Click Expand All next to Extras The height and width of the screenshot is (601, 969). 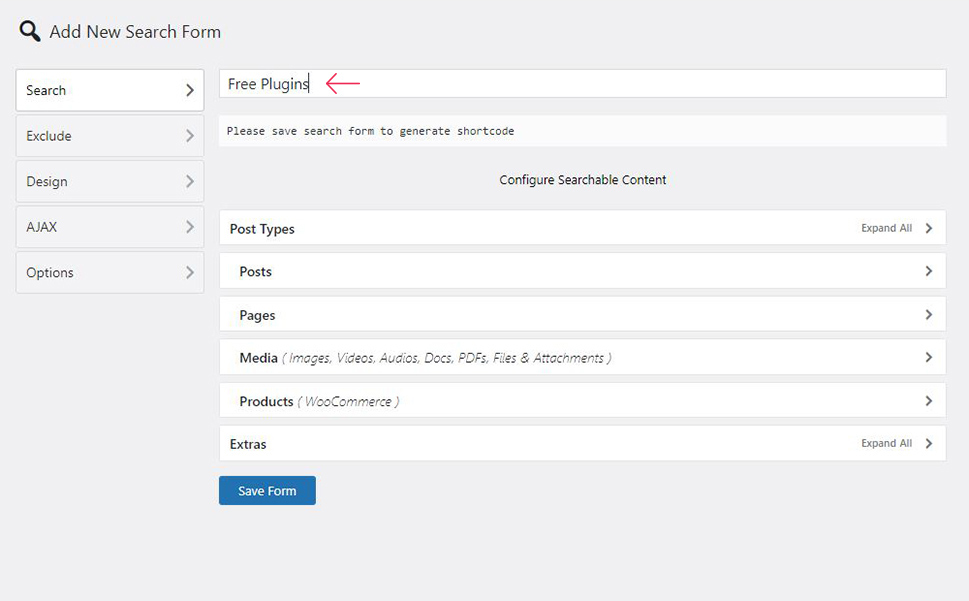tap(886, 443)
